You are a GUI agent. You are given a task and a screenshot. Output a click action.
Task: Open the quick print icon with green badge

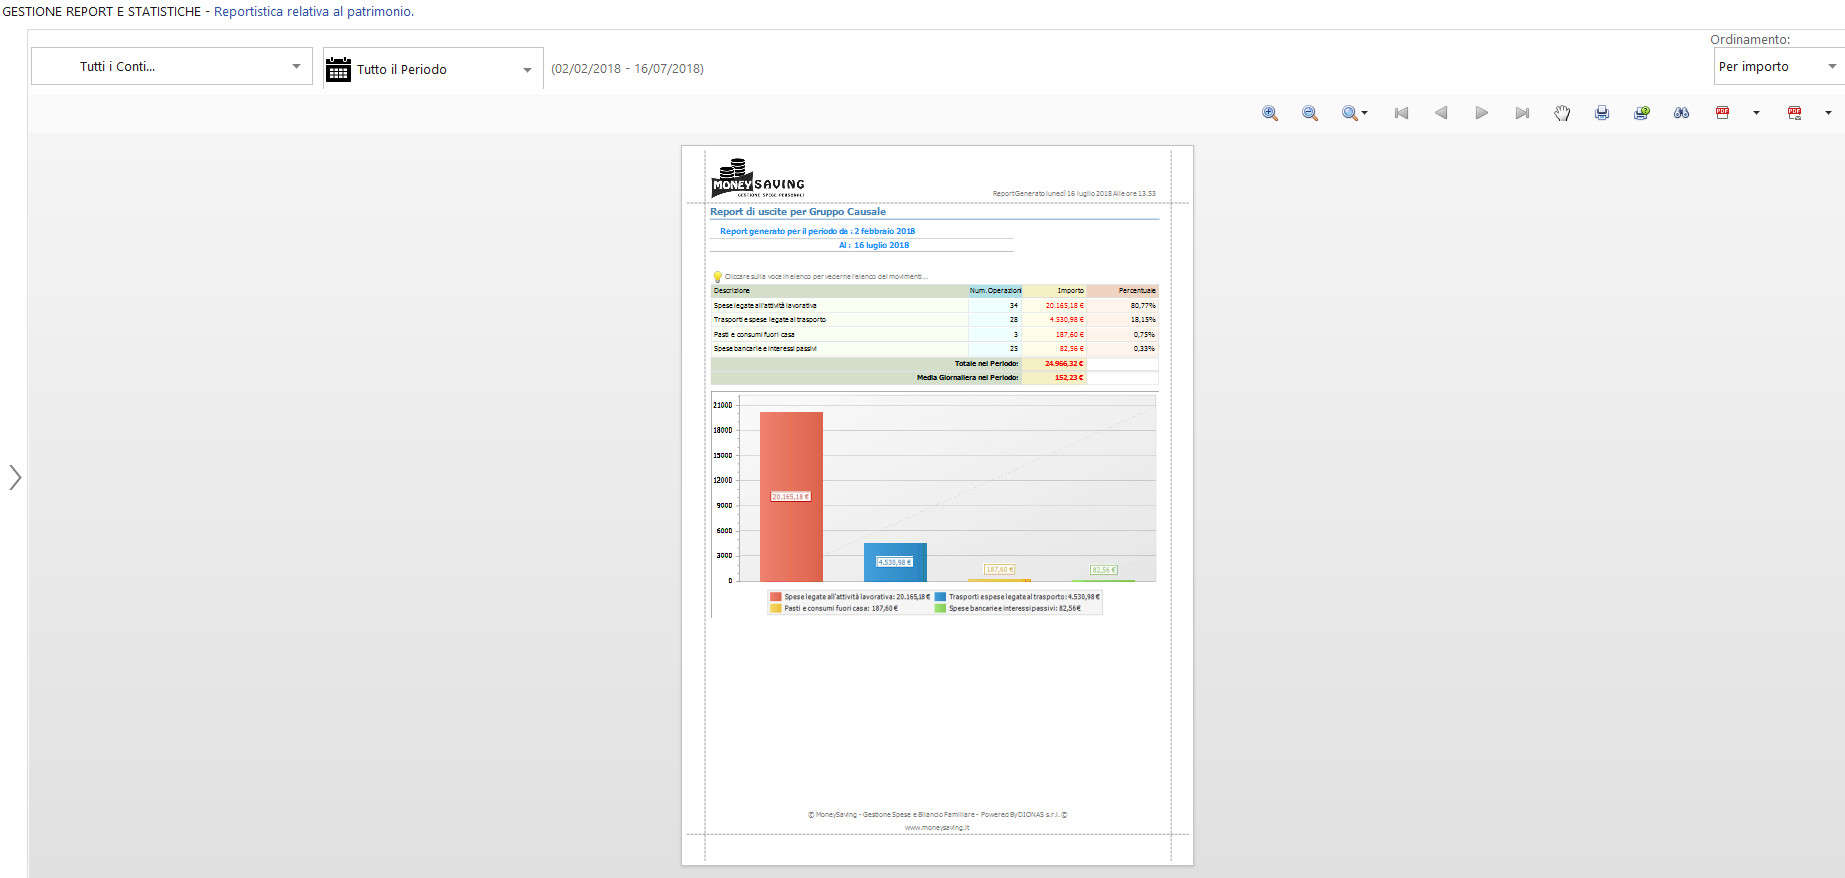[1642, 113]
